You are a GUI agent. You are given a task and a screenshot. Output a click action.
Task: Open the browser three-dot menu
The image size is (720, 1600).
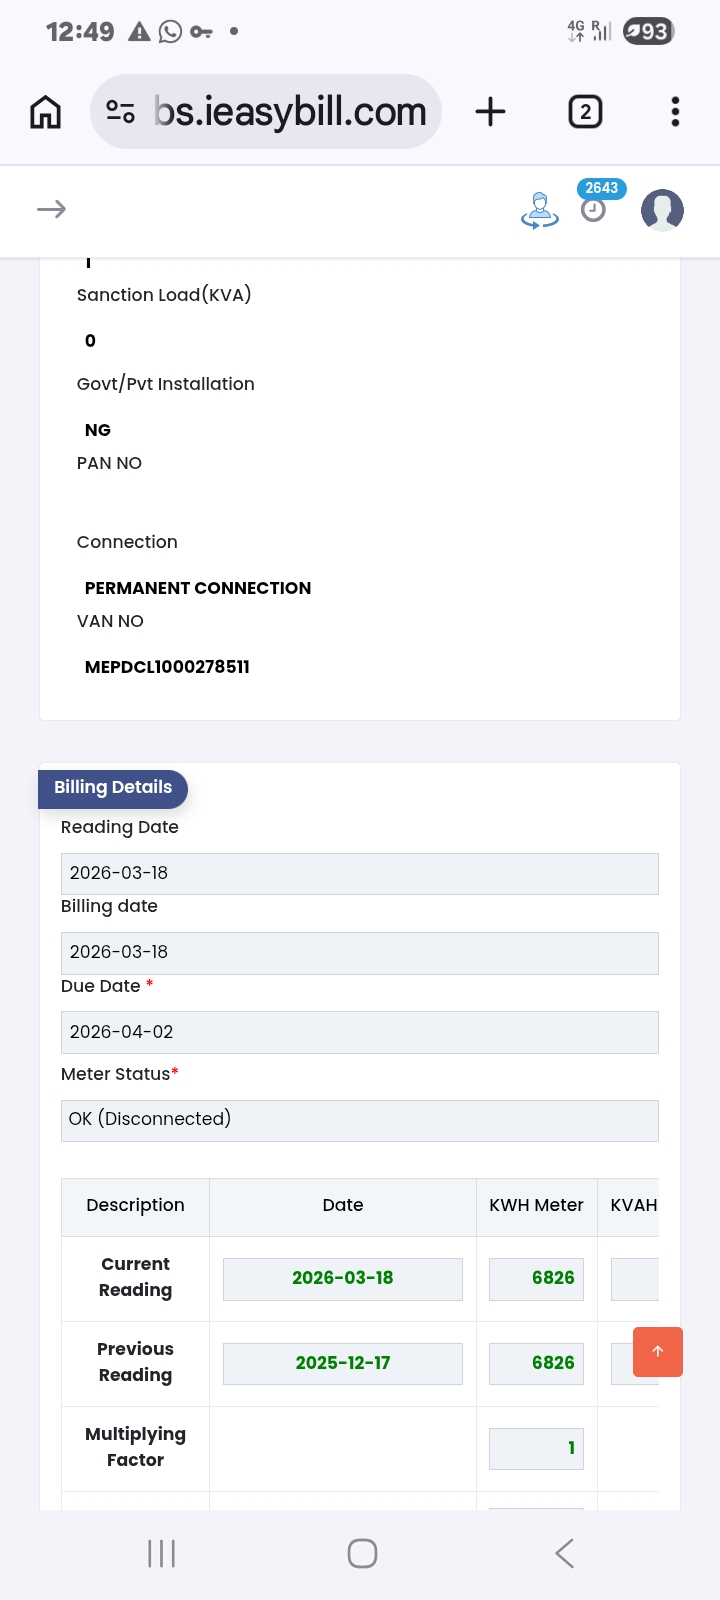pyautogui.click(x=675, y=112)
